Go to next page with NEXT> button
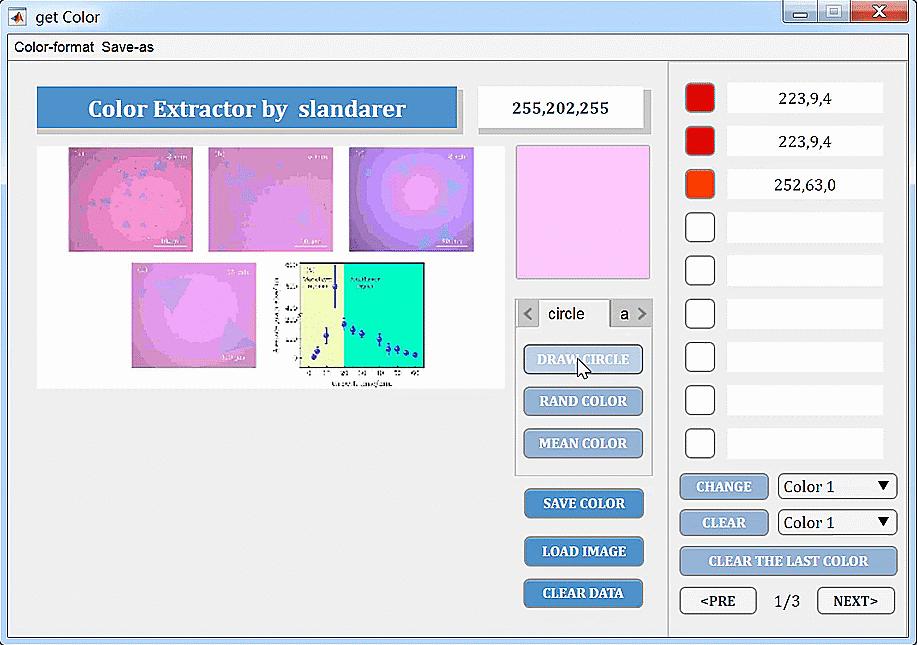Screen dimensions: 917x645 [855, 600]
